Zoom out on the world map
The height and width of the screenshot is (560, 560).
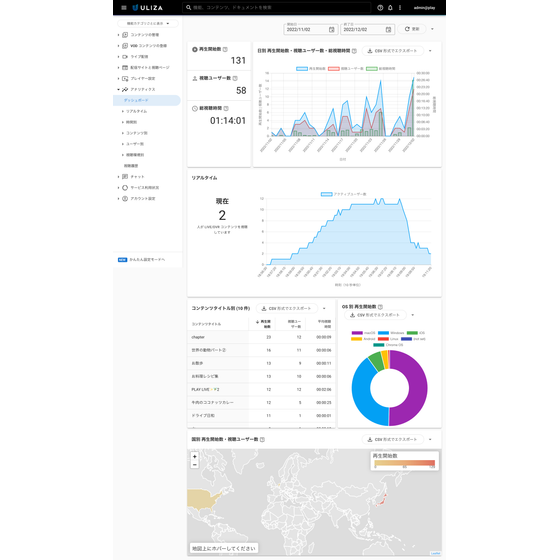click(x=195, y=464)
